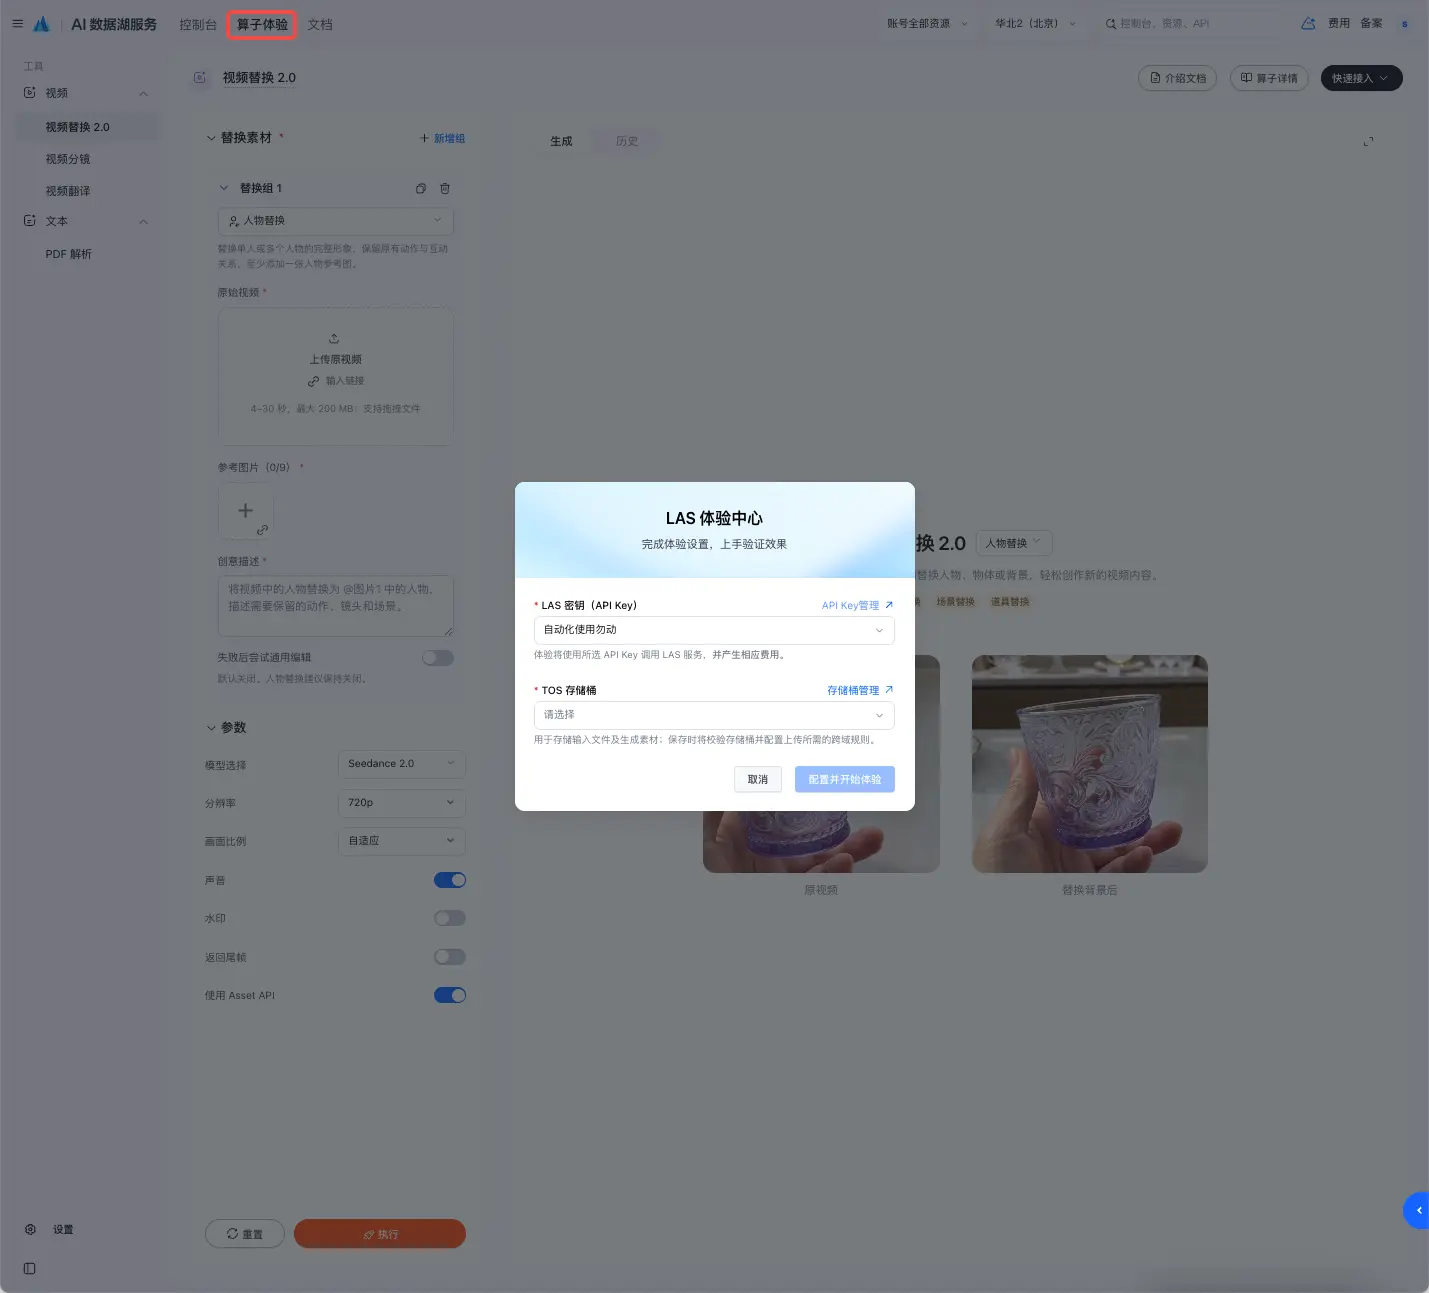
Task: Open the notifications icon in the top bar
Action: click(1308, 23)
